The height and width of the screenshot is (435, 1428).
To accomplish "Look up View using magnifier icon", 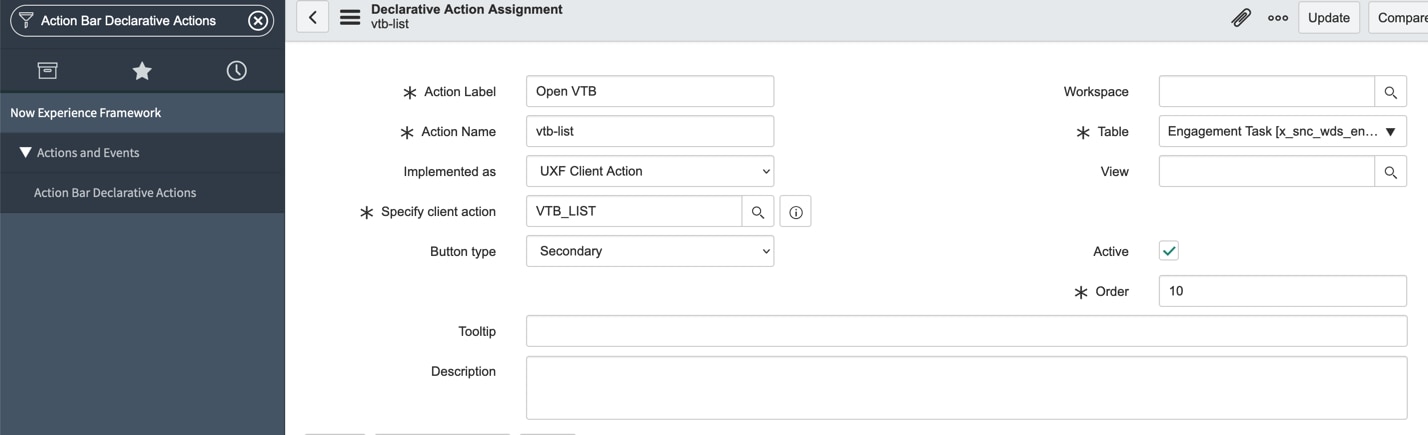I will pos(1391,171).
